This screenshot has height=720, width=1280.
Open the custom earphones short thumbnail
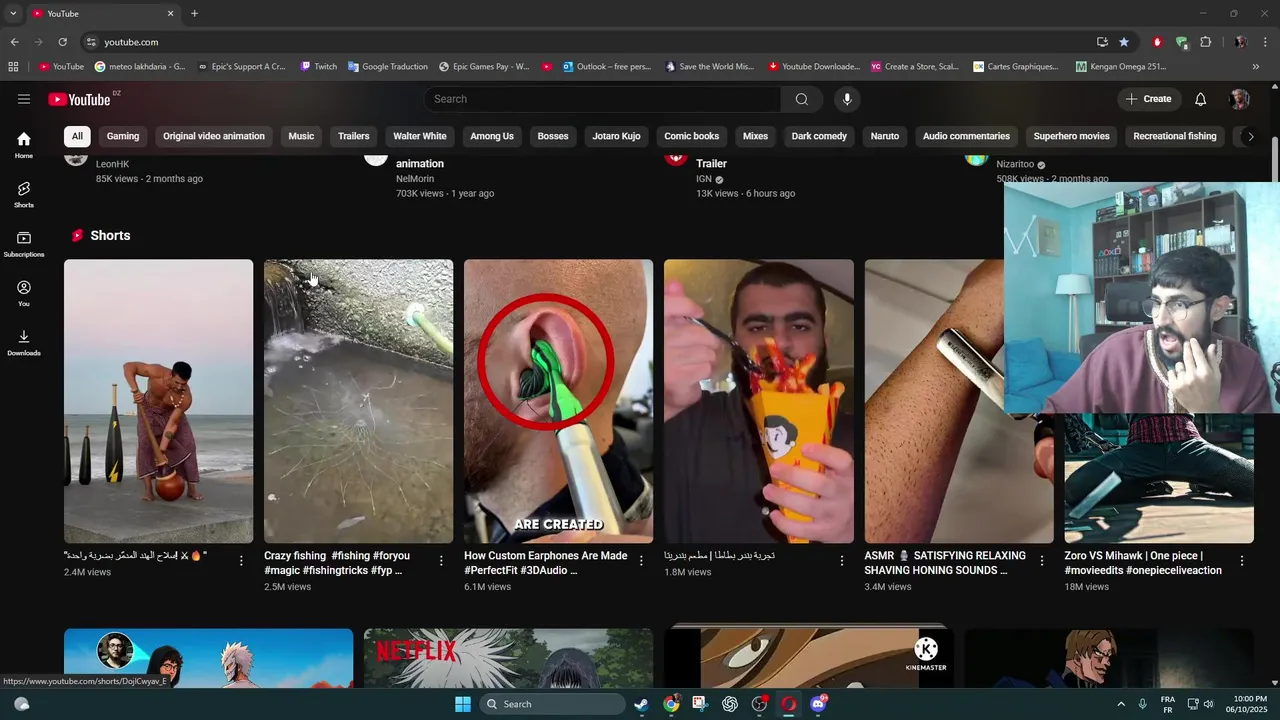click(558, 401)
